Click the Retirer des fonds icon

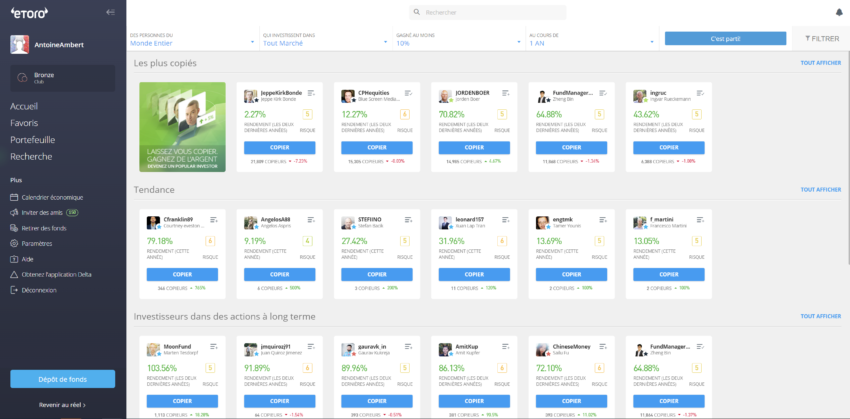click(15, 228)
